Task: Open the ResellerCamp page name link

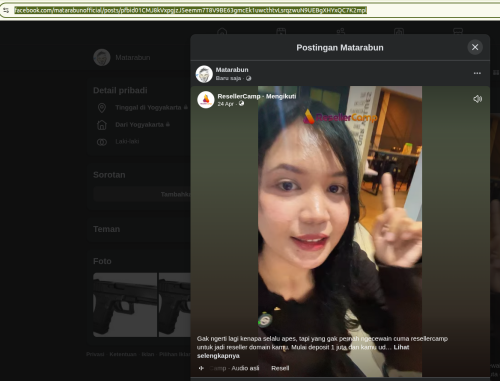Action: click(239, 96)
